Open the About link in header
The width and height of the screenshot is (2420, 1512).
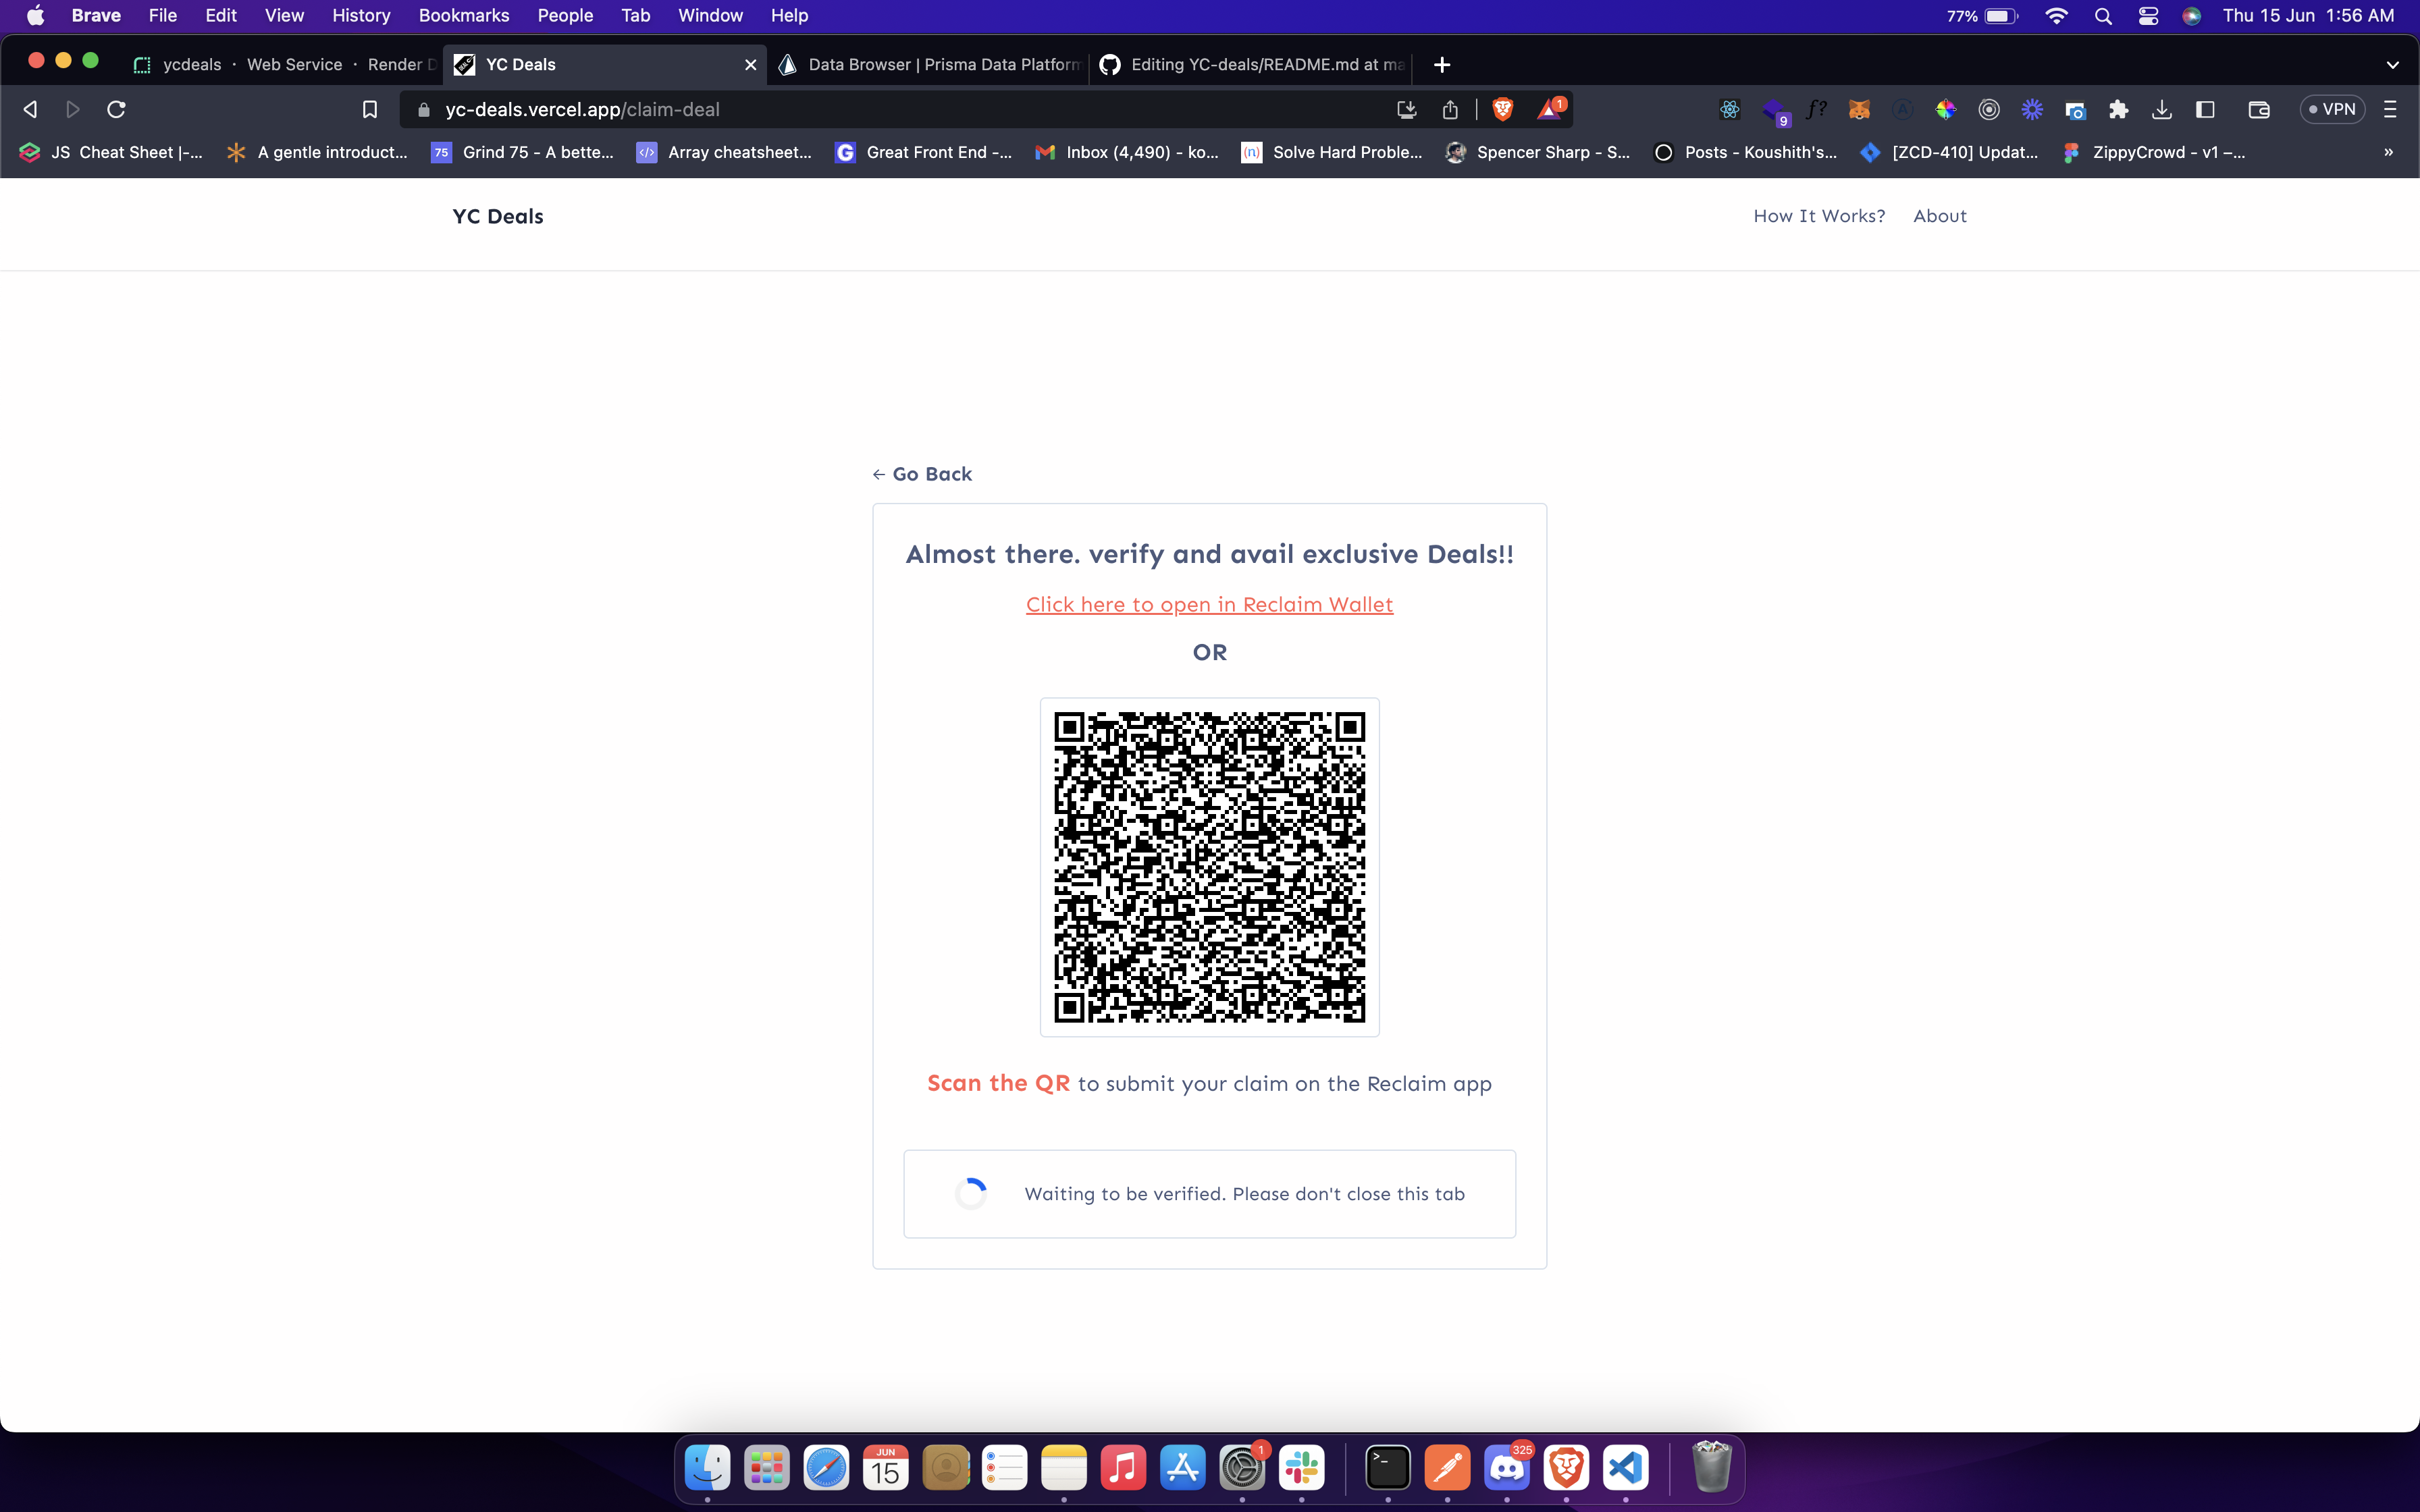(1939, 216)
